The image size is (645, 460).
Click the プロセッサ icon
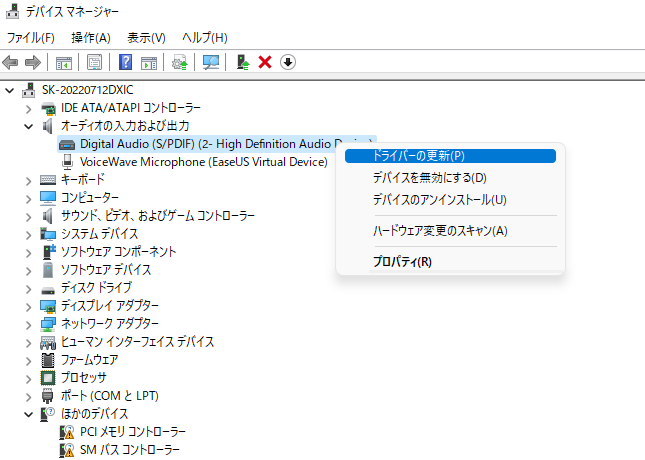pos(48,378)
